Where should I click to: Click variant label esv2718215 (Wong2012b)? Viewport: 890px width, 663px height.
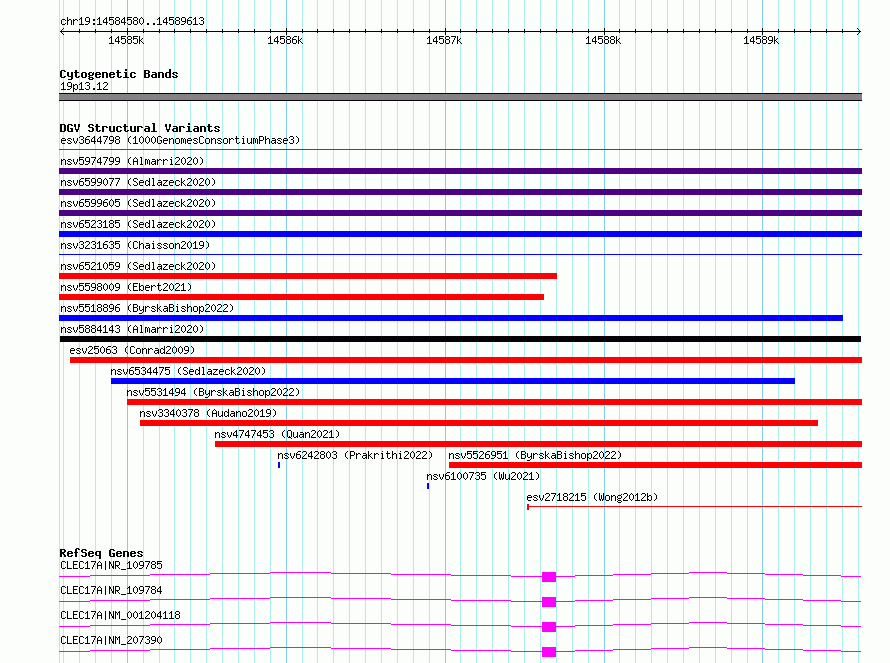coord(592,497)
